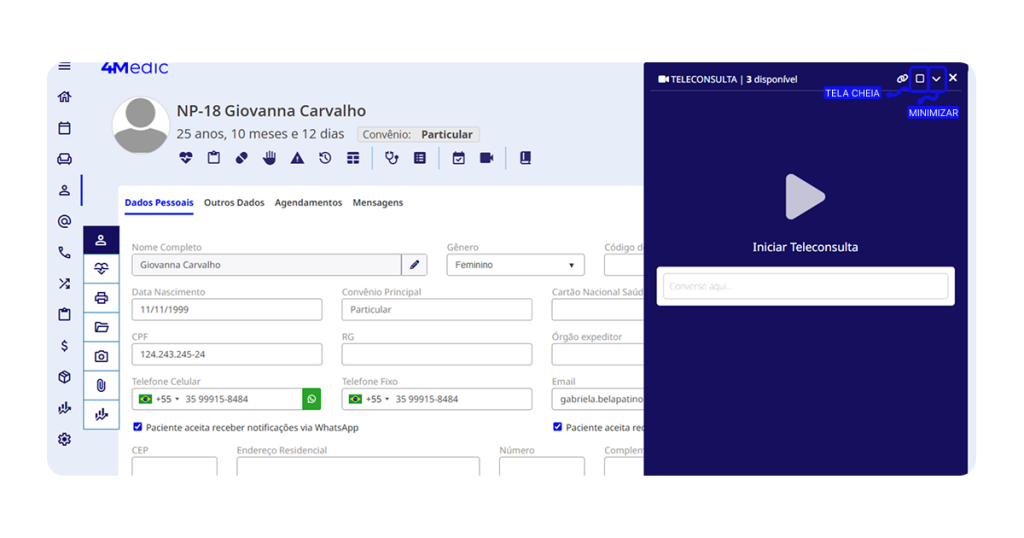The width and height of the screenshot is (1024, 538).
Task: Toggle the second 'Paciente aceita' checkbox under Email
Action: pos(558,427)
